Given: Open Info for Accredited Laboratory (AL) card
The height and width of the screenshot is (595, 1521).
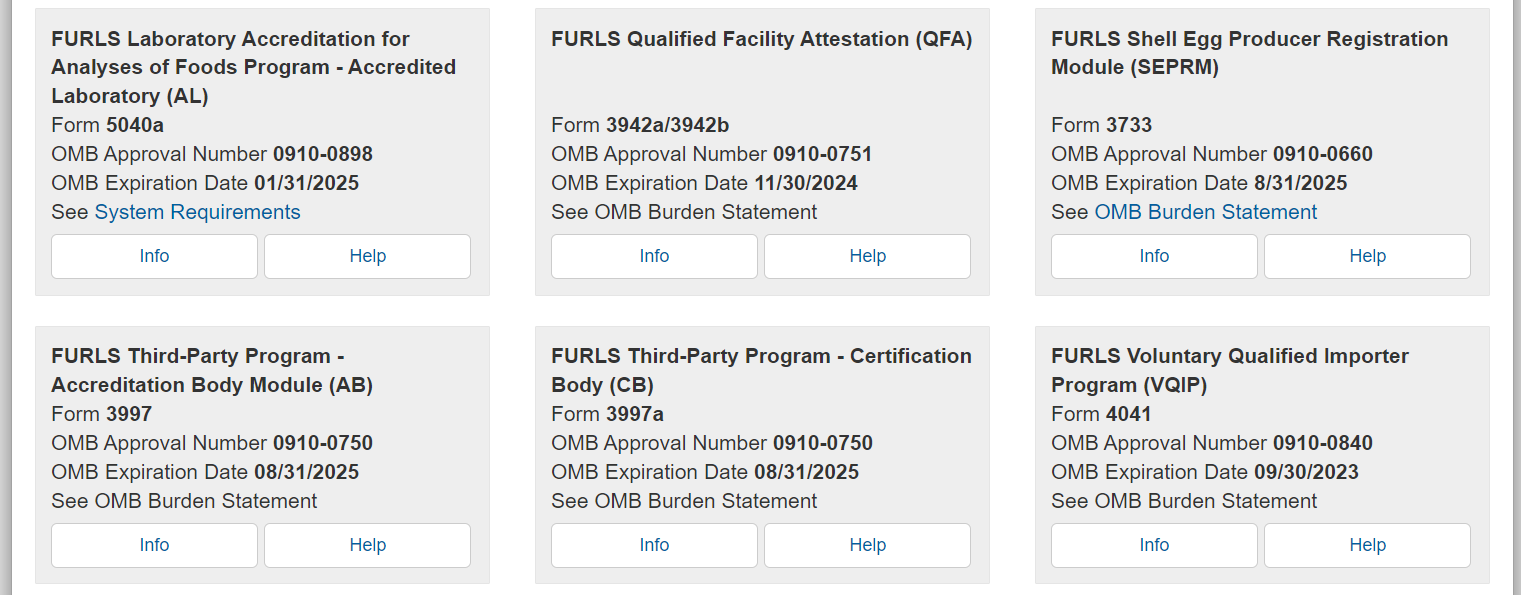Looking at the screenshot, I should tap(154, 256).
